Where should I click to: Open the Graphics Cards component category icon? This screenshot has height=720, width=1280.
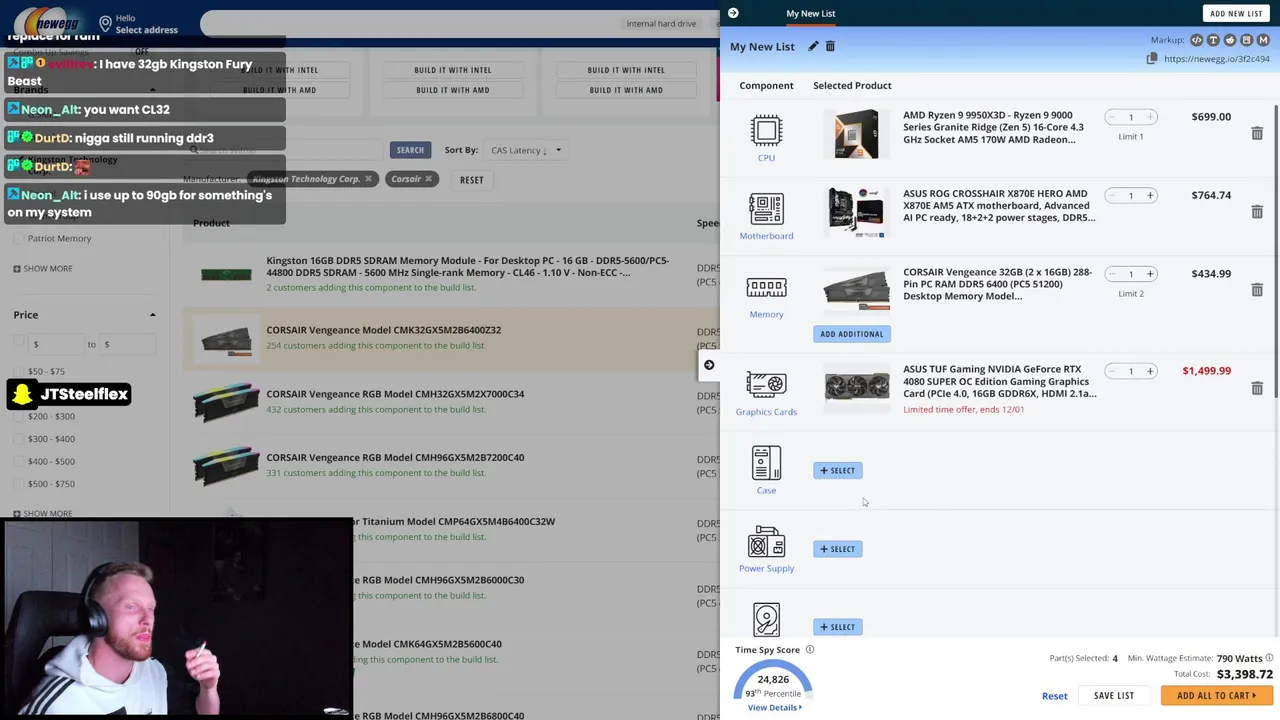coord(766,385)
